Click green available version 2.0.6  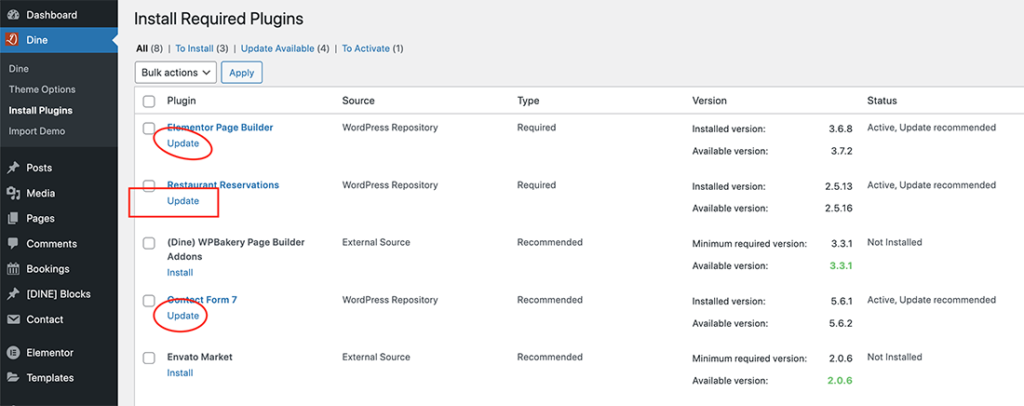840,381
